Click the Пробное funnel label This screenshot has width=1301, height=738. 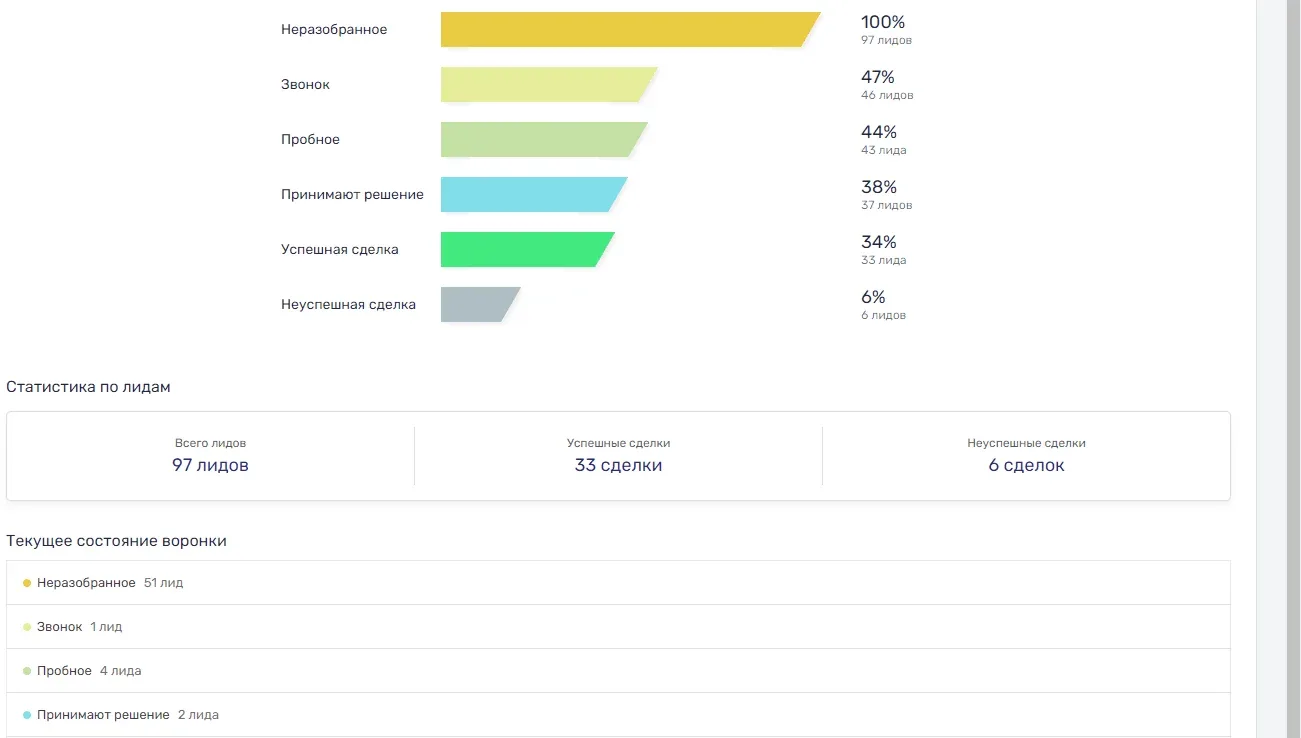click(x=310, y=140)
